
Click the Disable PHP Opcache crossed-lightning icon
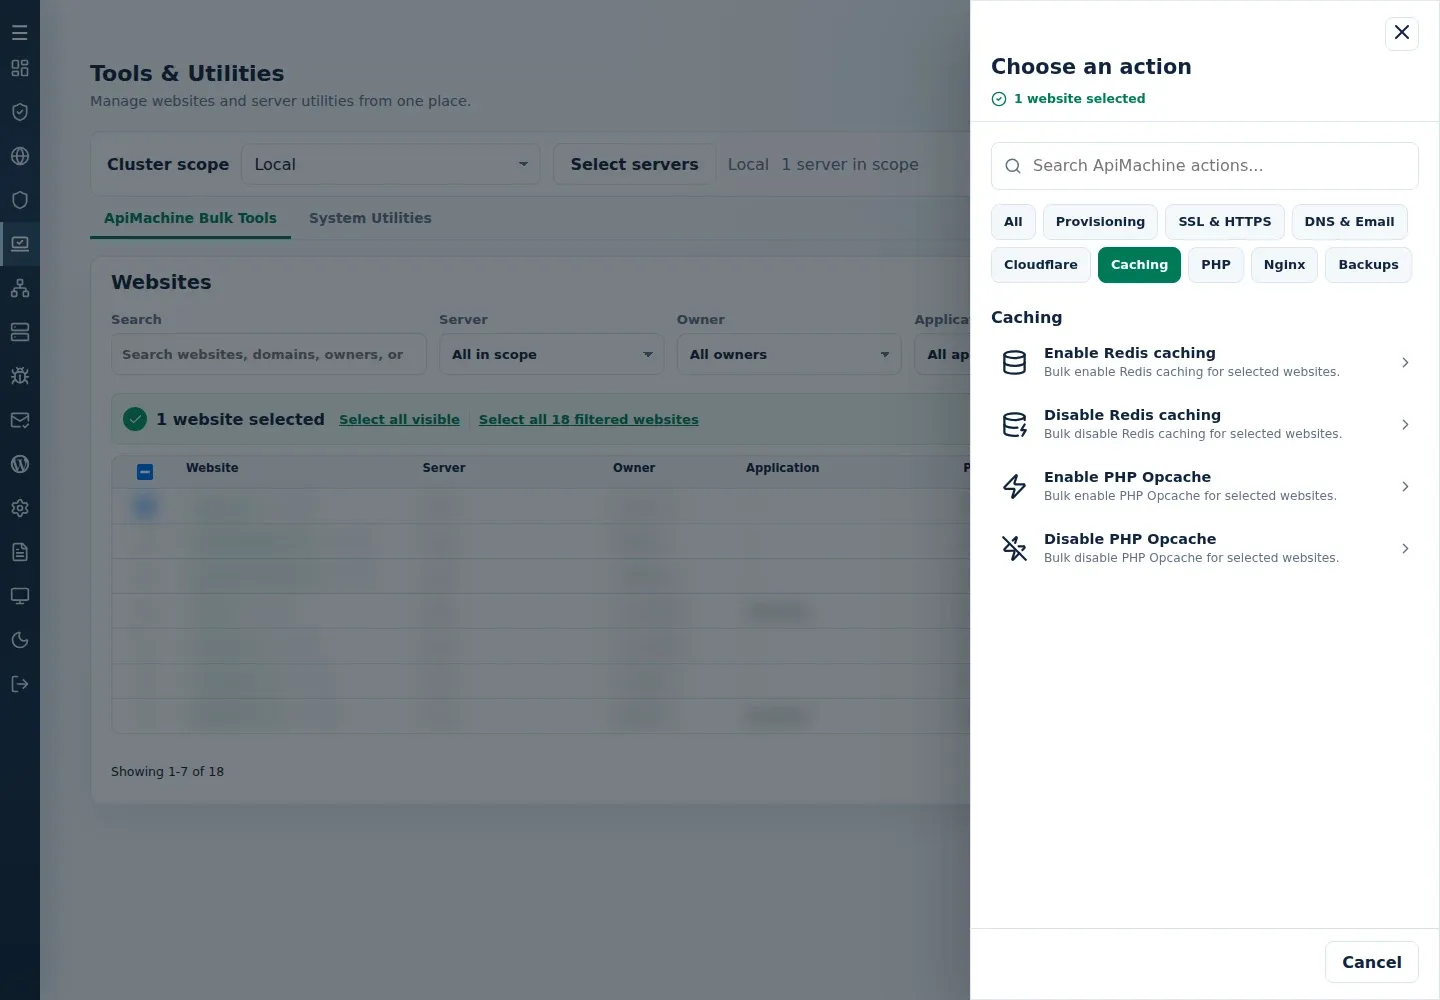1015,549
